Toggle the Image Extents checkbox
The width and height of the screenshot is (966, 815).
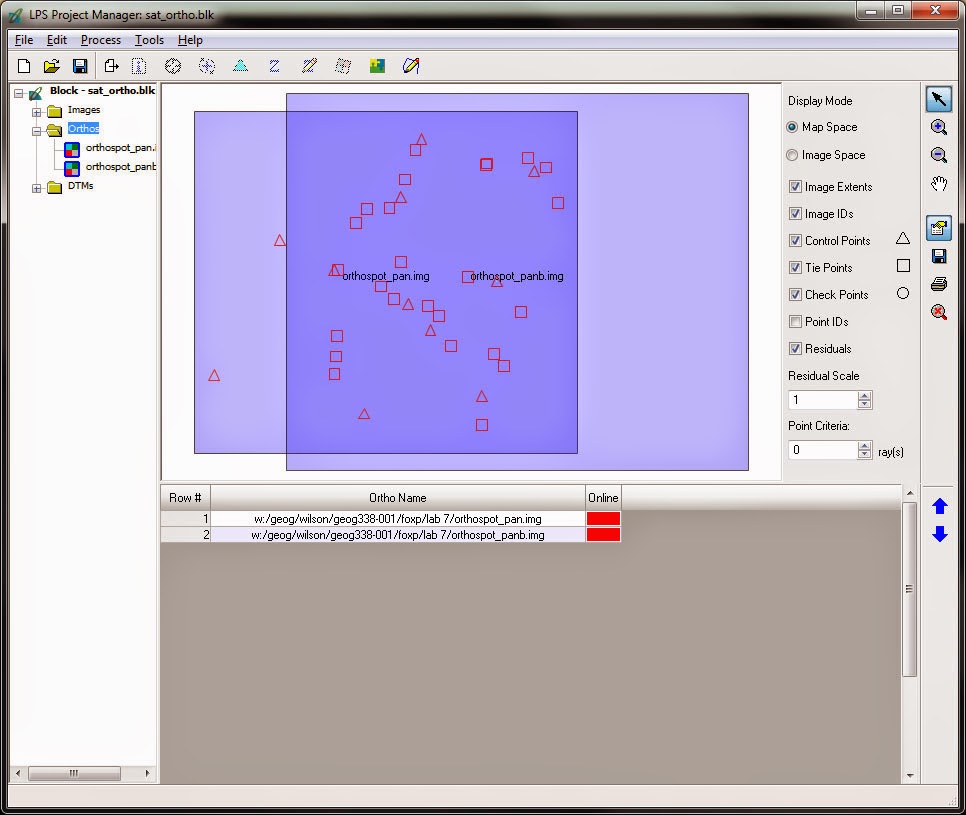coord(795,187)
